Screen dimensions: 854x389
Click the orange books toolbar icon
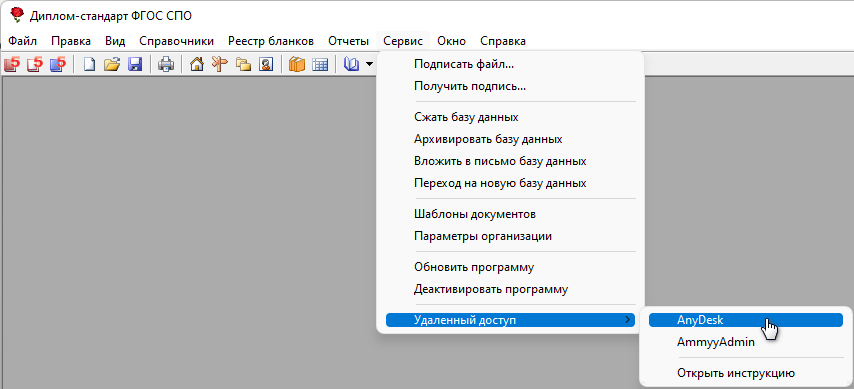(x=297, y=65)
